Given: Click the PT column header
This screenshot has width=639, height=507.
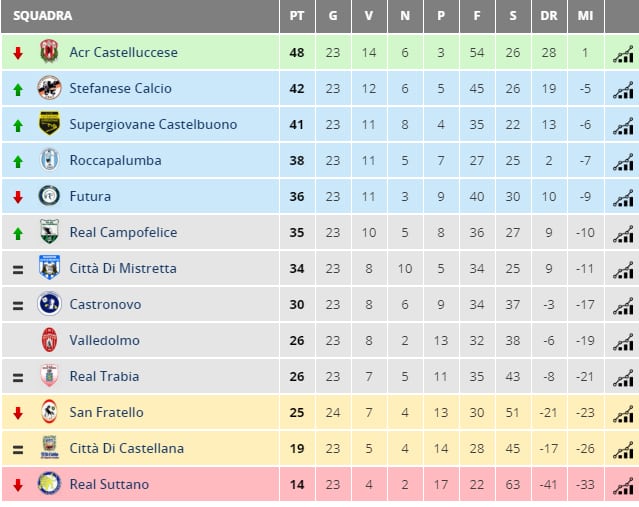Looking at the screenshot, I should click(297, 16).
